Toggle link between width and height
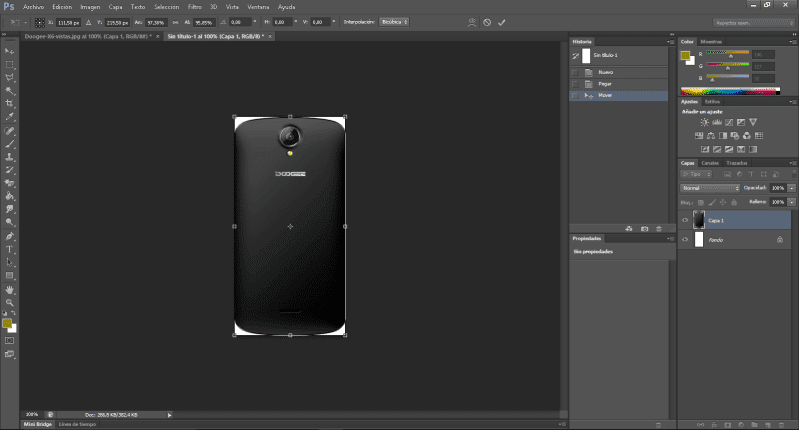 pos(175,22)
